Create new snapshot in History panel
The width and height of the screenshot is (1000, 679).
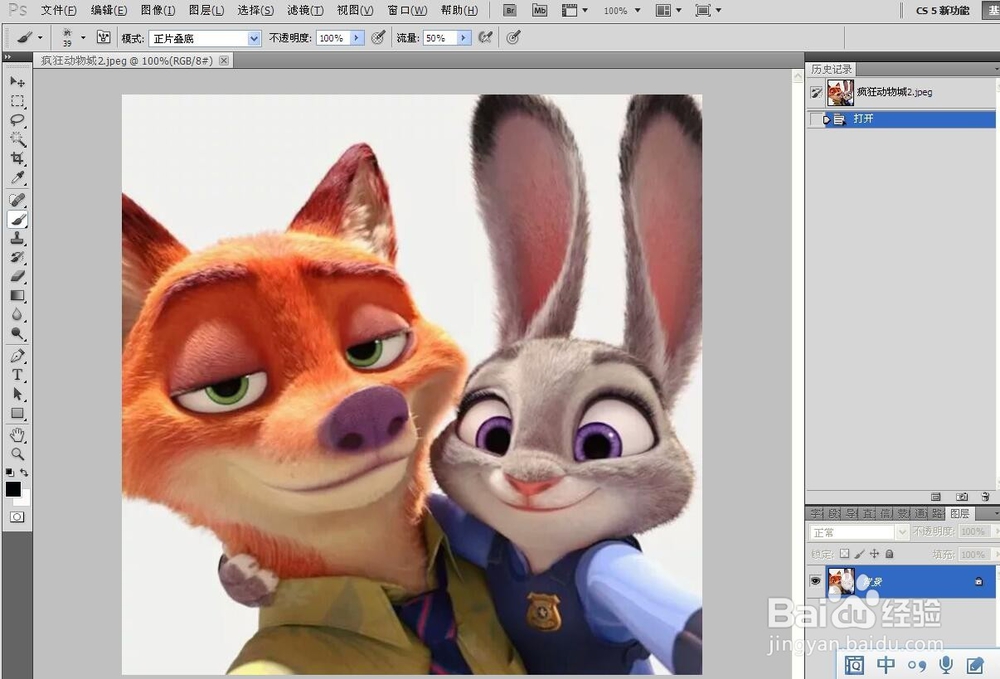pos(962,497)
